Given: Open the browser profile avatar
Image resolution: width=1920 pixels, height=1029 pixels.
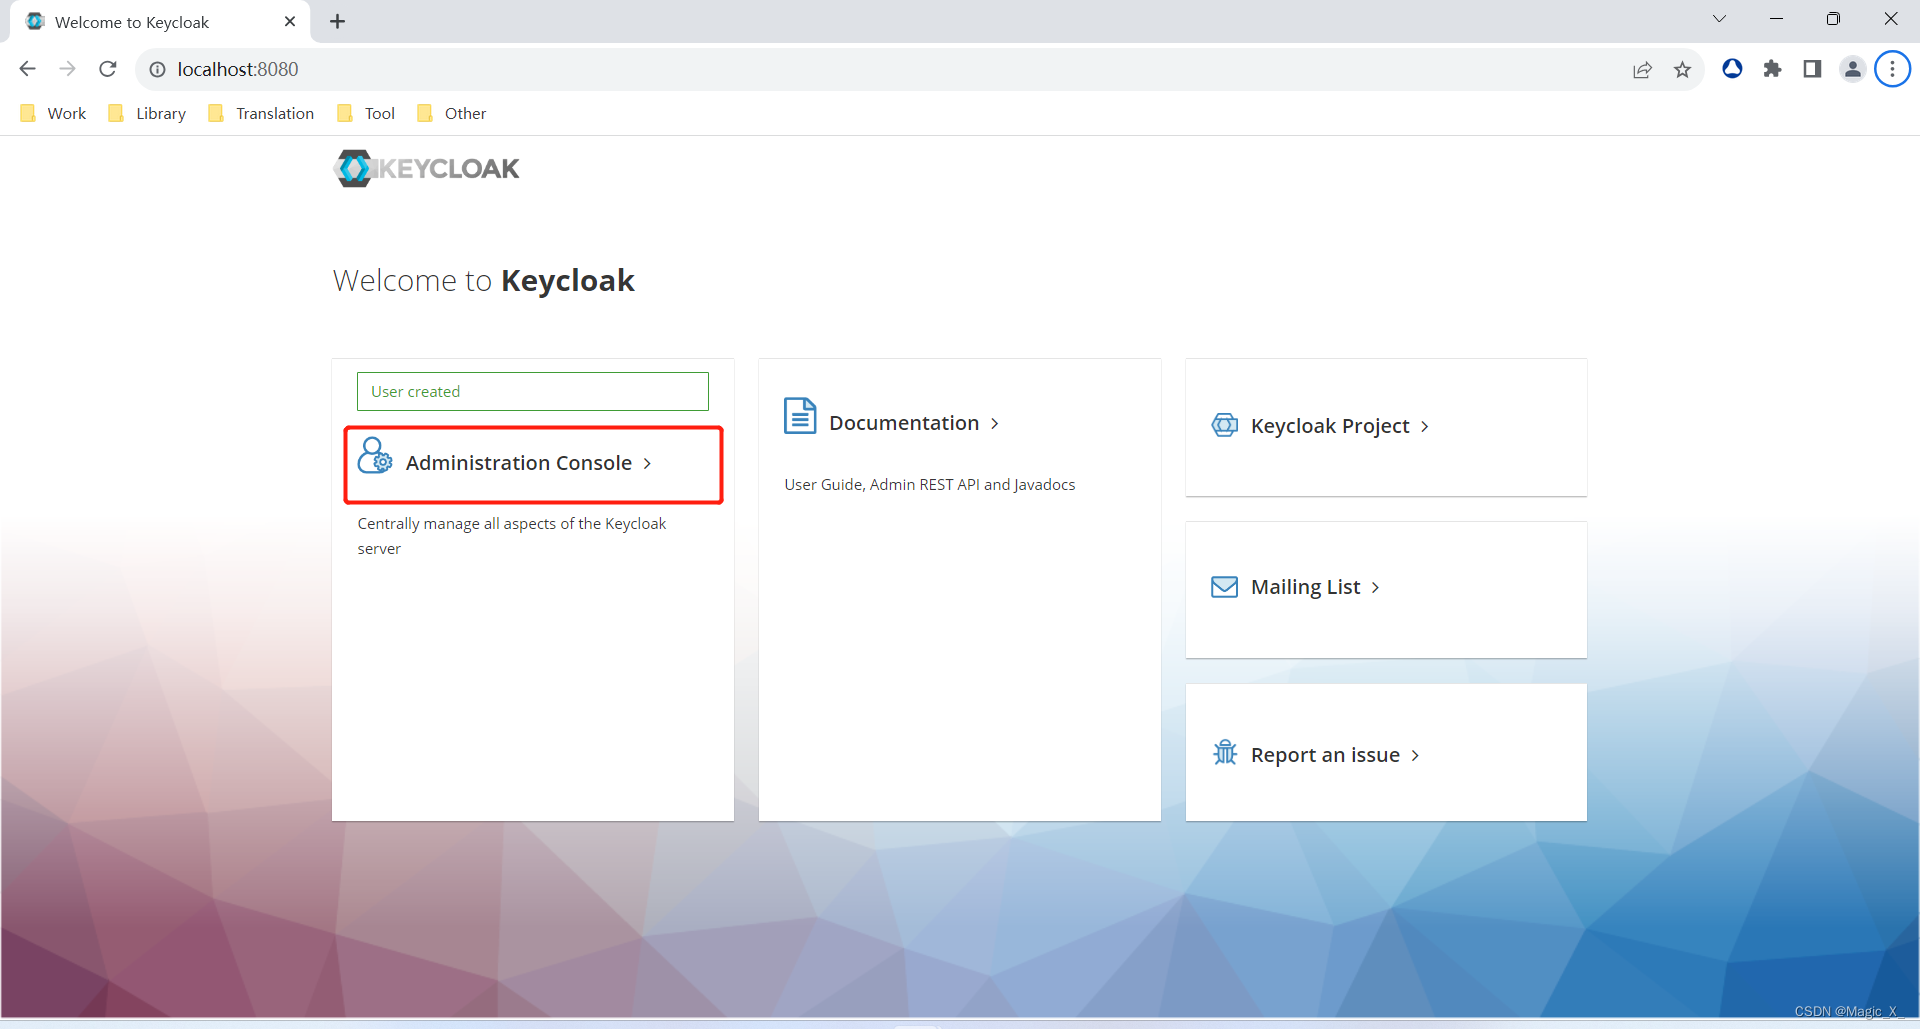Looking at the screenshot, I should point(1852,69).
